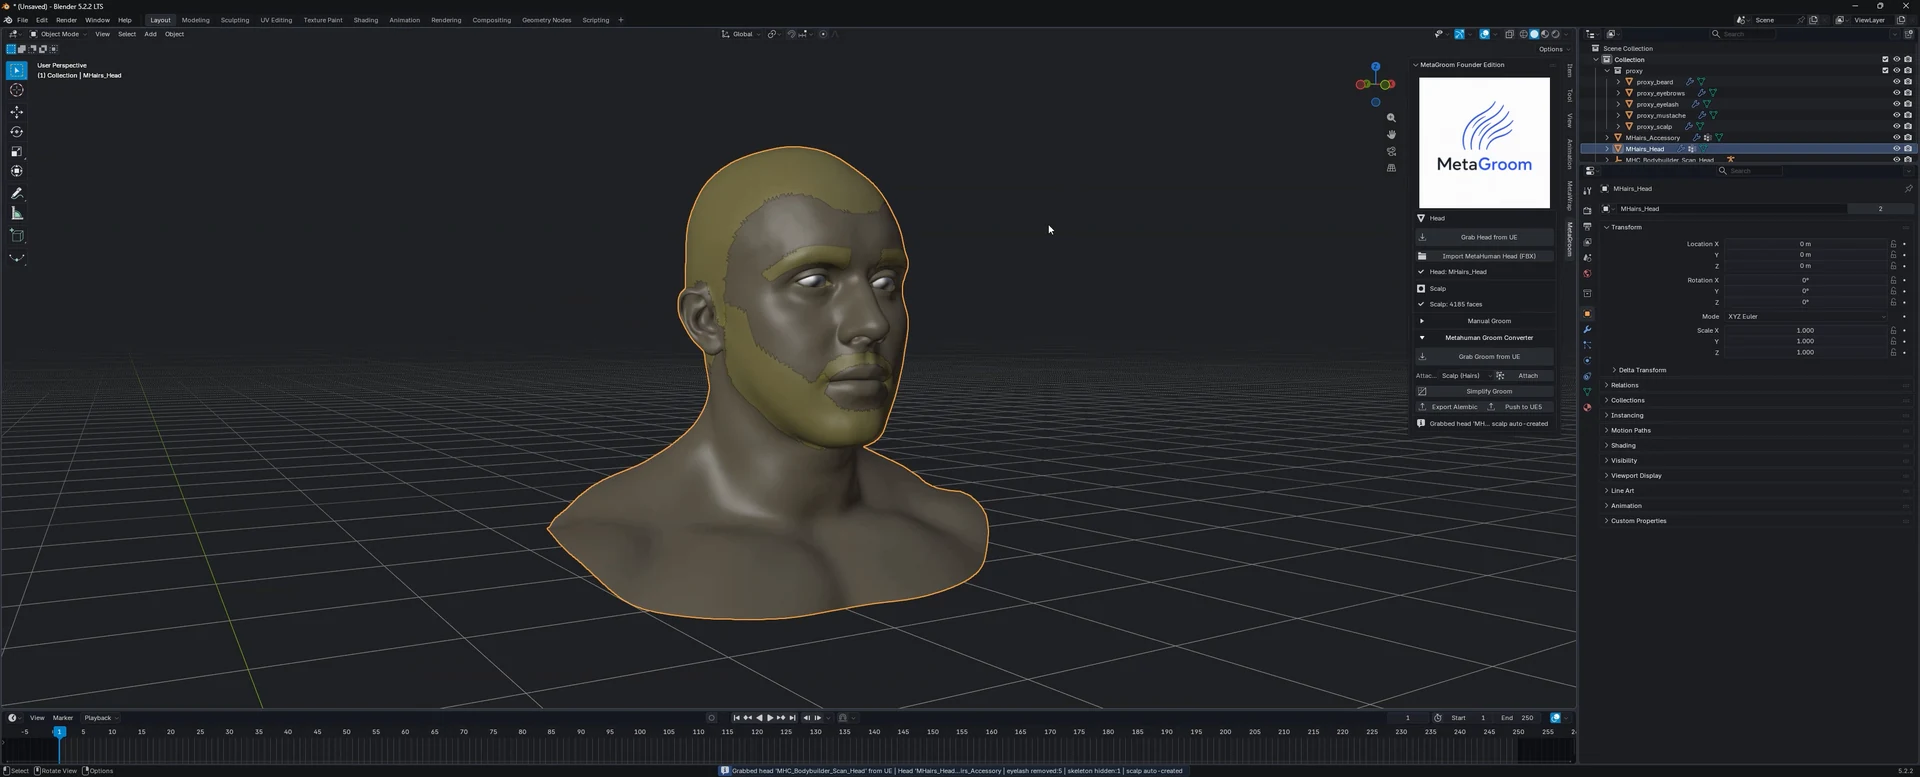
Task: Open the Scalp (Hairs) attach dropdown
Action: (1466, 376)
